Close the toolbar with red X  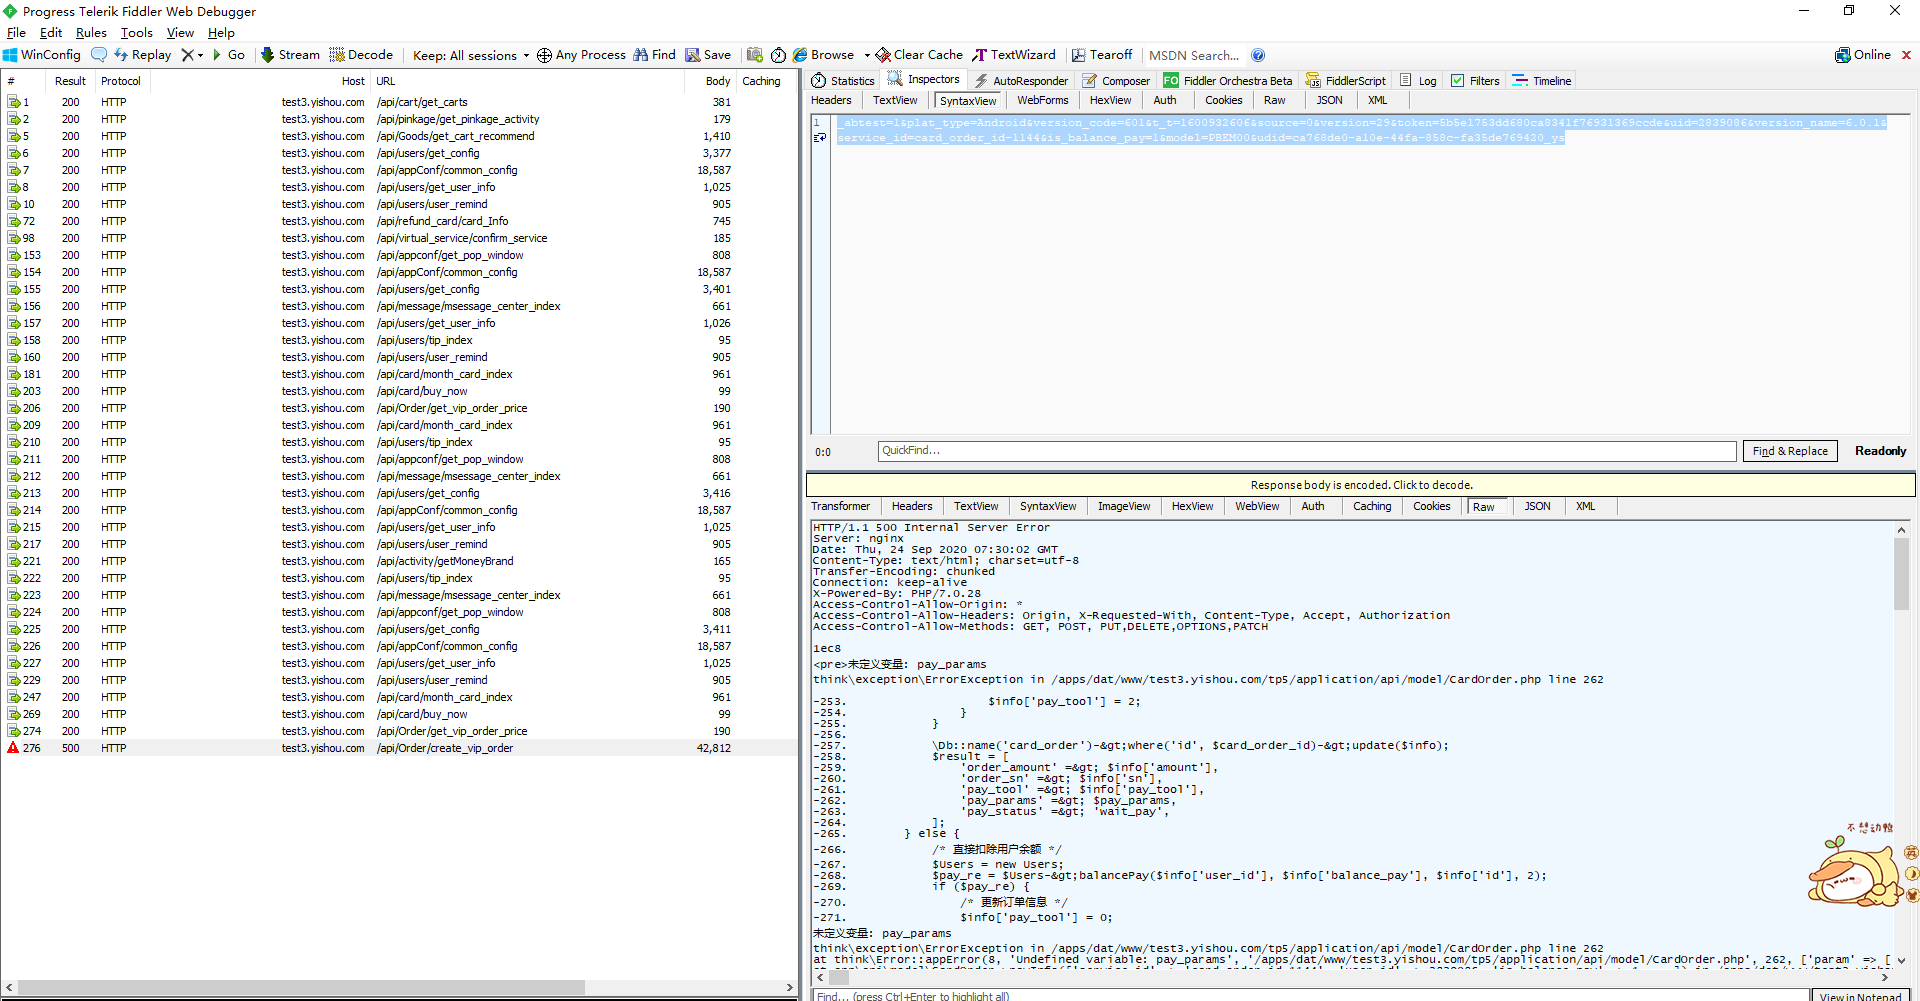1906,55
